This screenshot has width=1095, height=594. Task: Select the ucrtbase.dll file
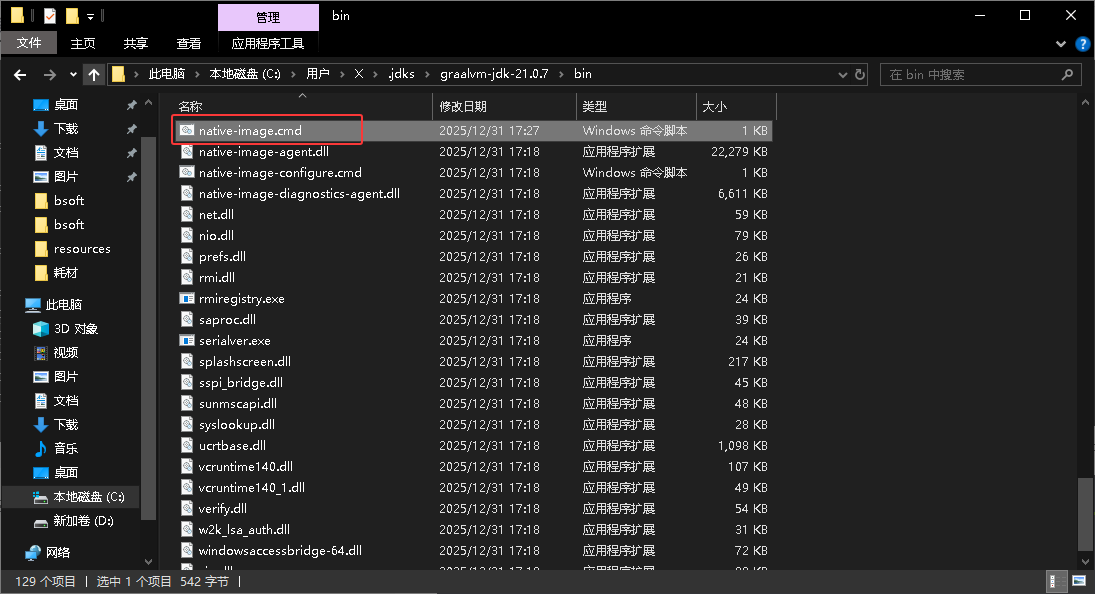point(232,445)
